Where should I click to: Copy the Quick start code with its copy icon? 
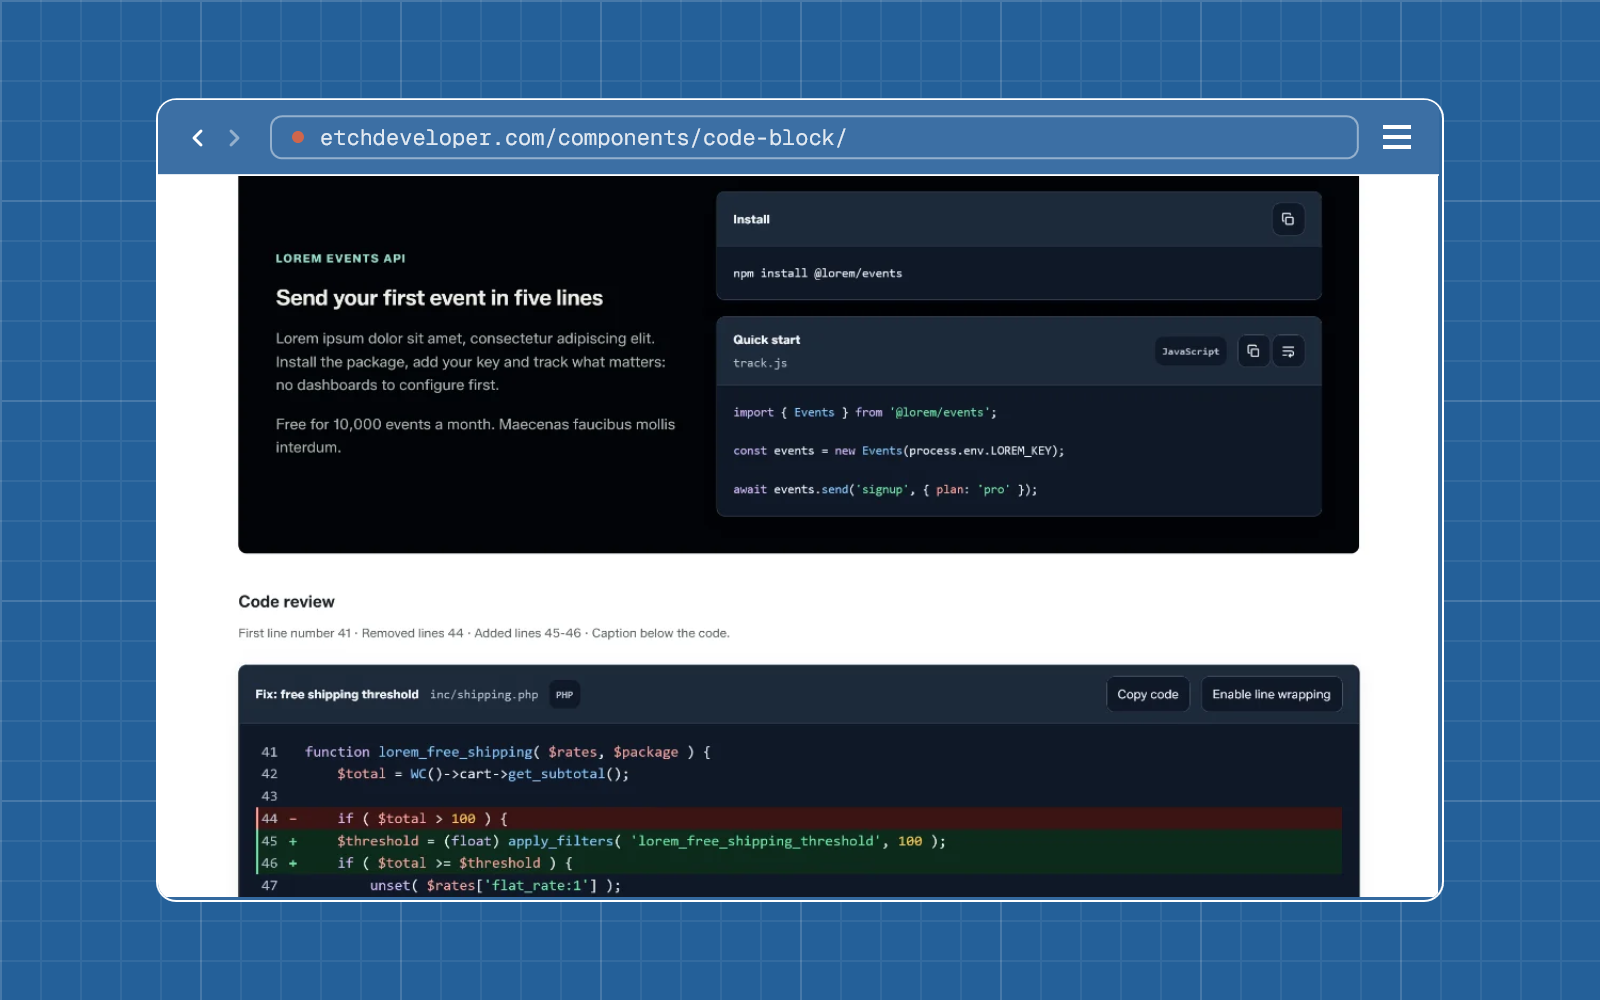click(x=1253, y=351)
